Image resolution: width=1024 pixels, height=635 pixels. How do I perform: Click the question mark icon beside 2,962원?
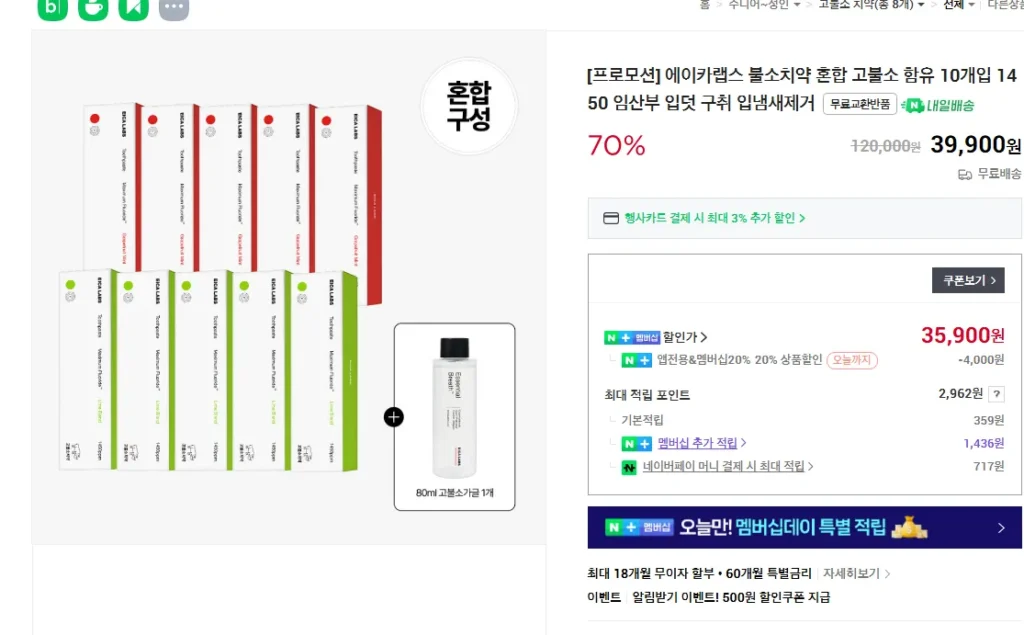tap(996, 394)
